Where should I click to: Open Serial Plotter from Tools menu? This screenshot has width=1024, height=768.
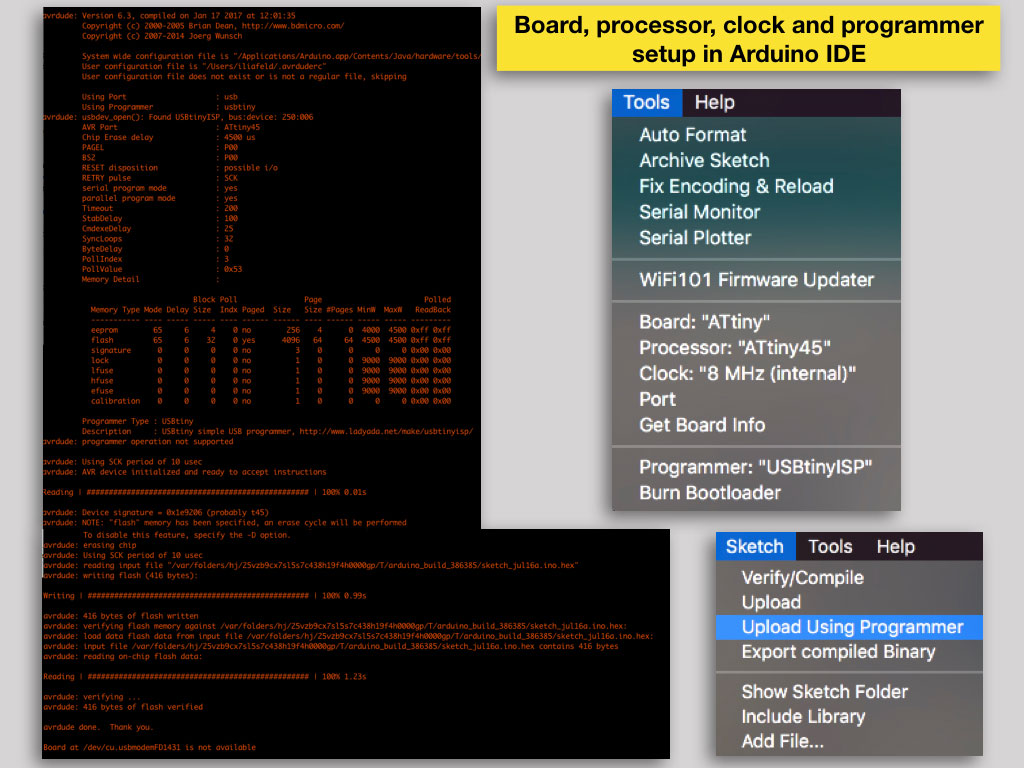tap(695, 238)
